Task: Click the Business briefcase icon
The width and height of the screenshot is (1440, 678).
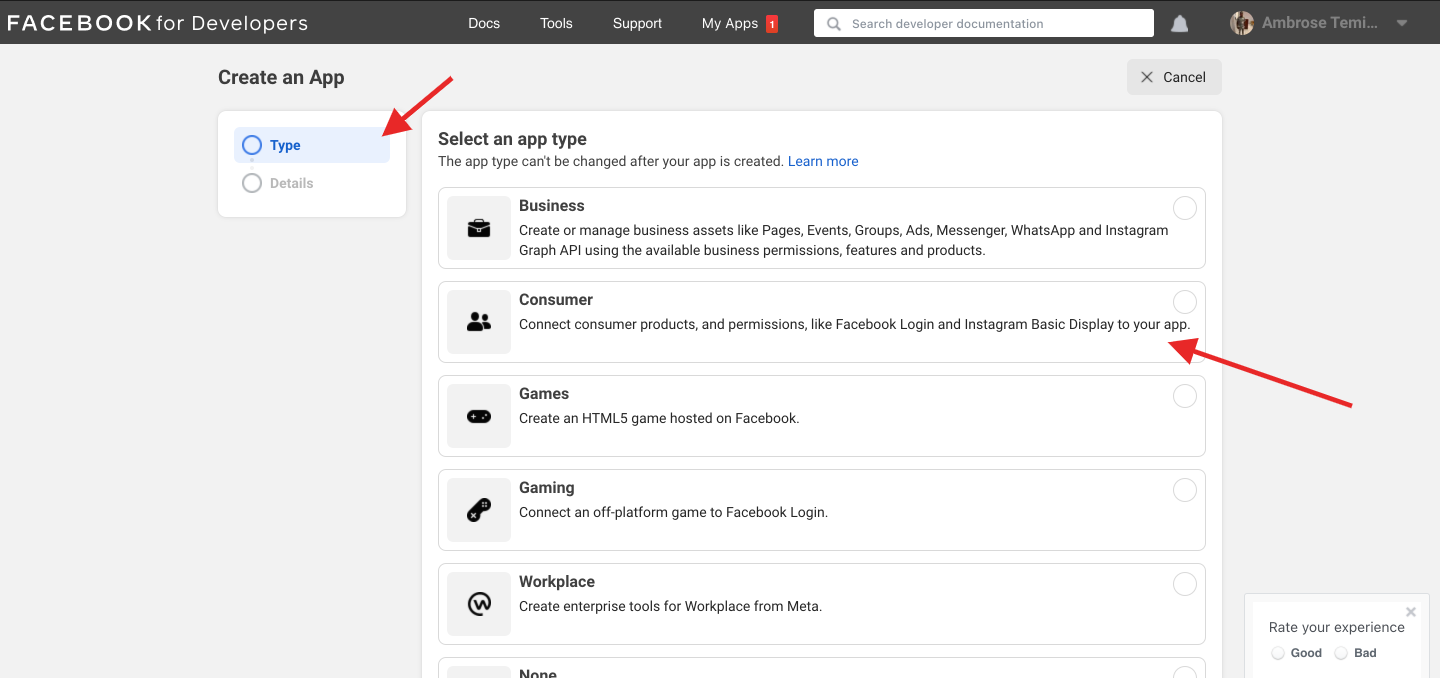Action: (479, 228)
